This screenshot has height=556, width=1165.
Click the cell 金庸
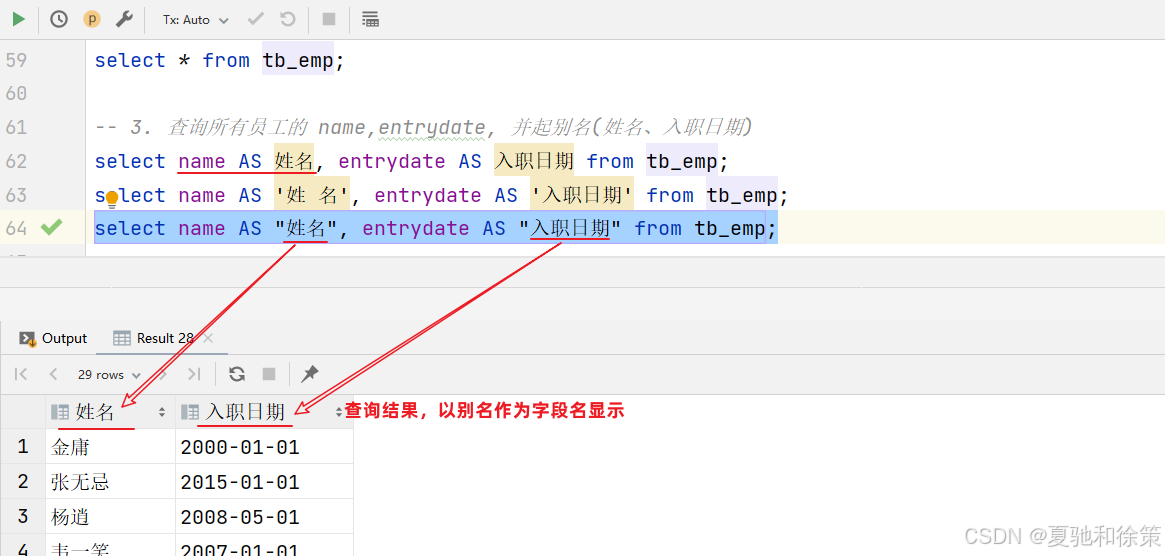[x=110, y=447]
